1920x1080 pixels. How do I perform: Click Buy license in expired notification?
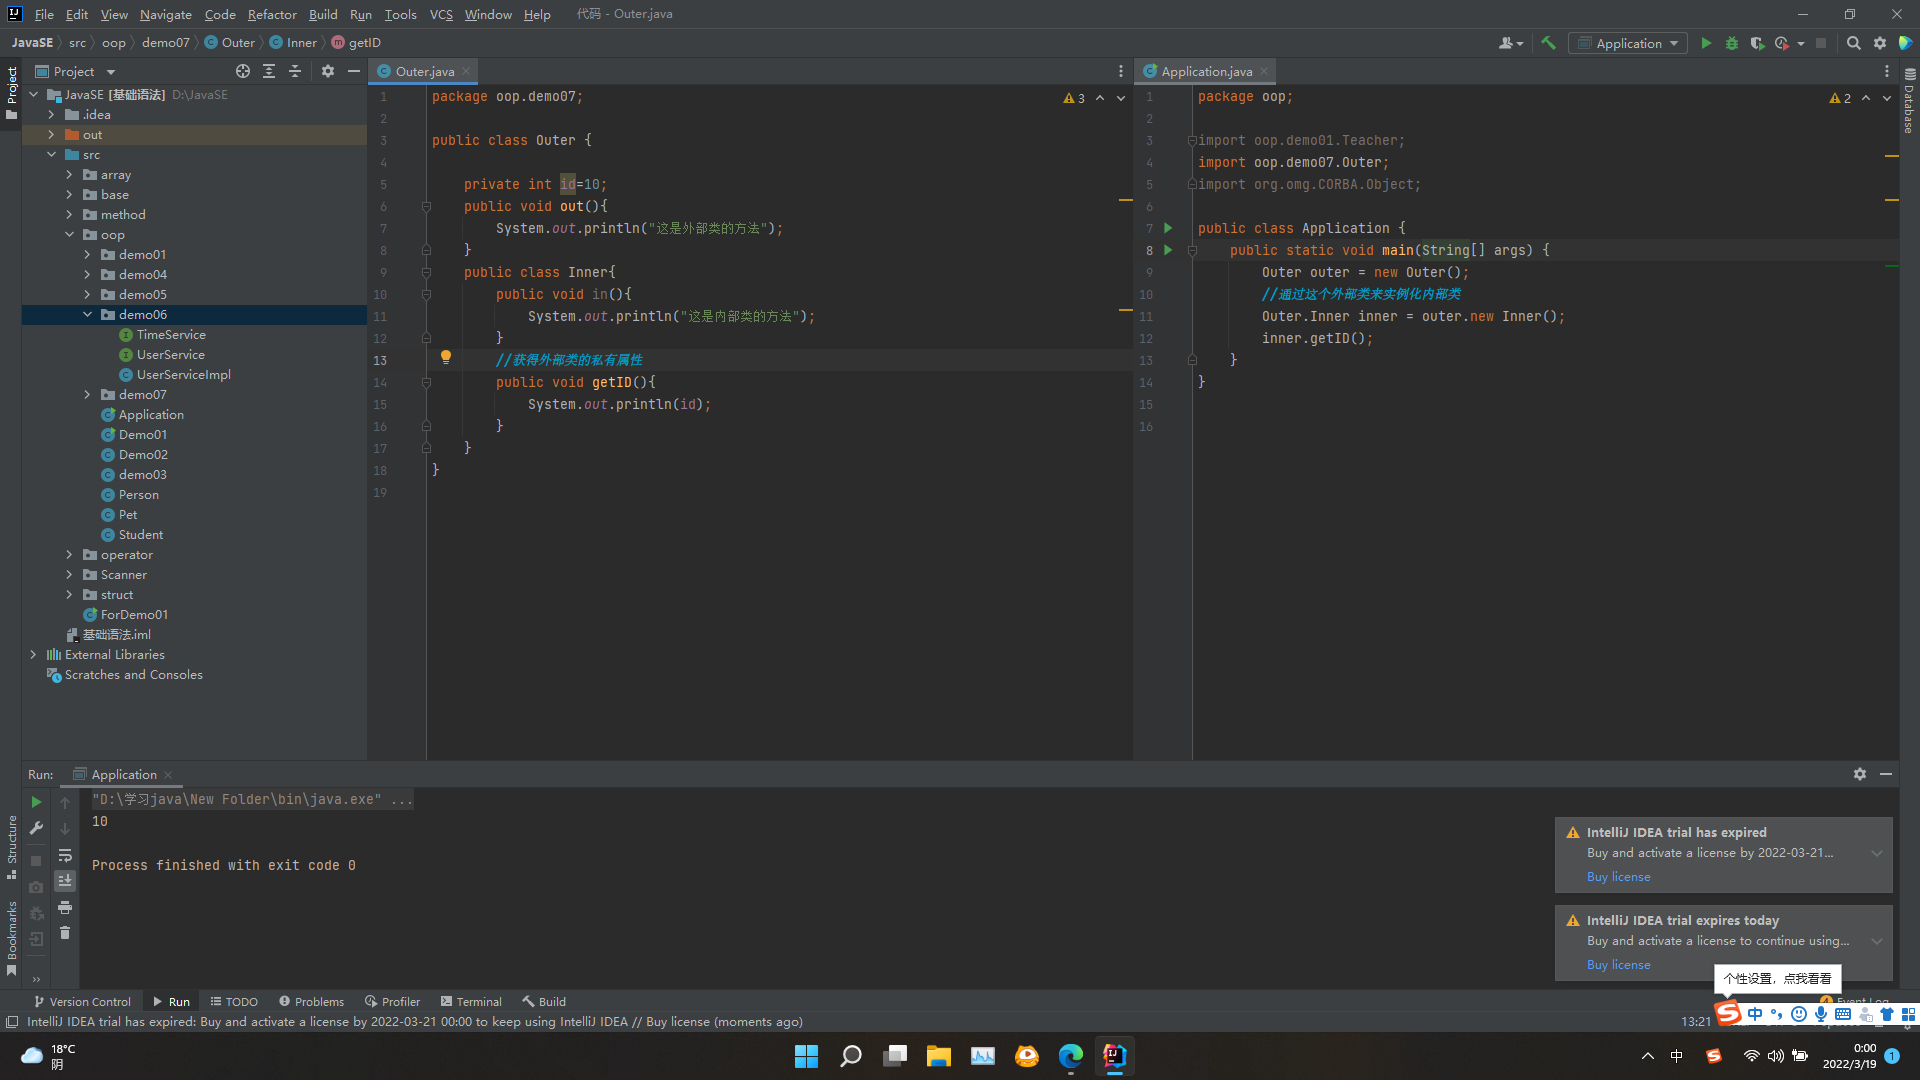pyautogui.click(x=1618, y=877)
